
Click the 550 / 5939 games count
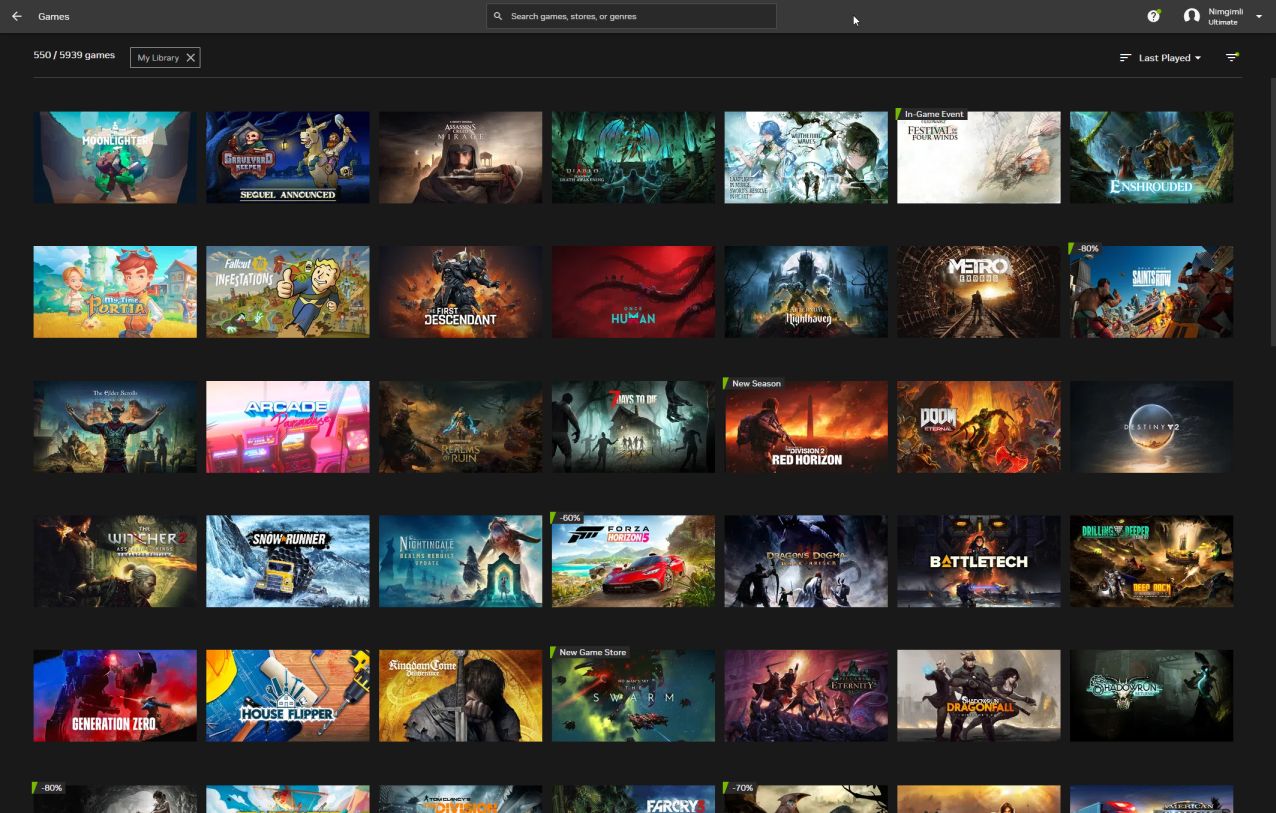coord(74,55)
